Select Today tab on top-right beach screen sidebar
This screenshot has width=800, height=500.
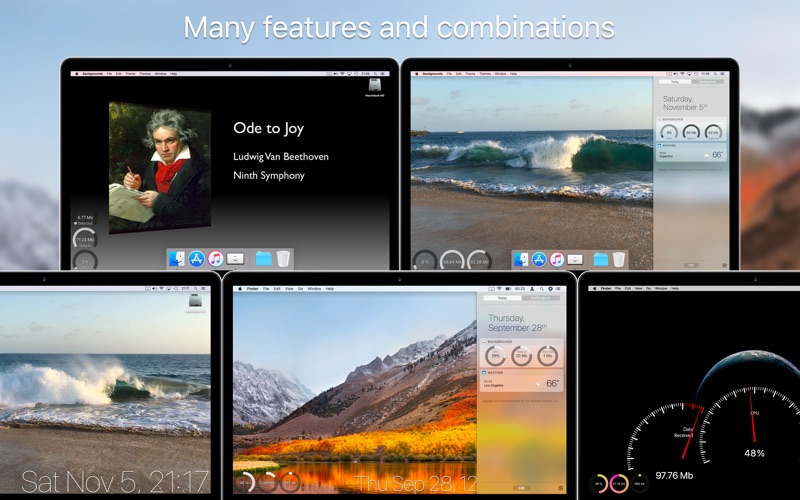[x=675, y=82]
